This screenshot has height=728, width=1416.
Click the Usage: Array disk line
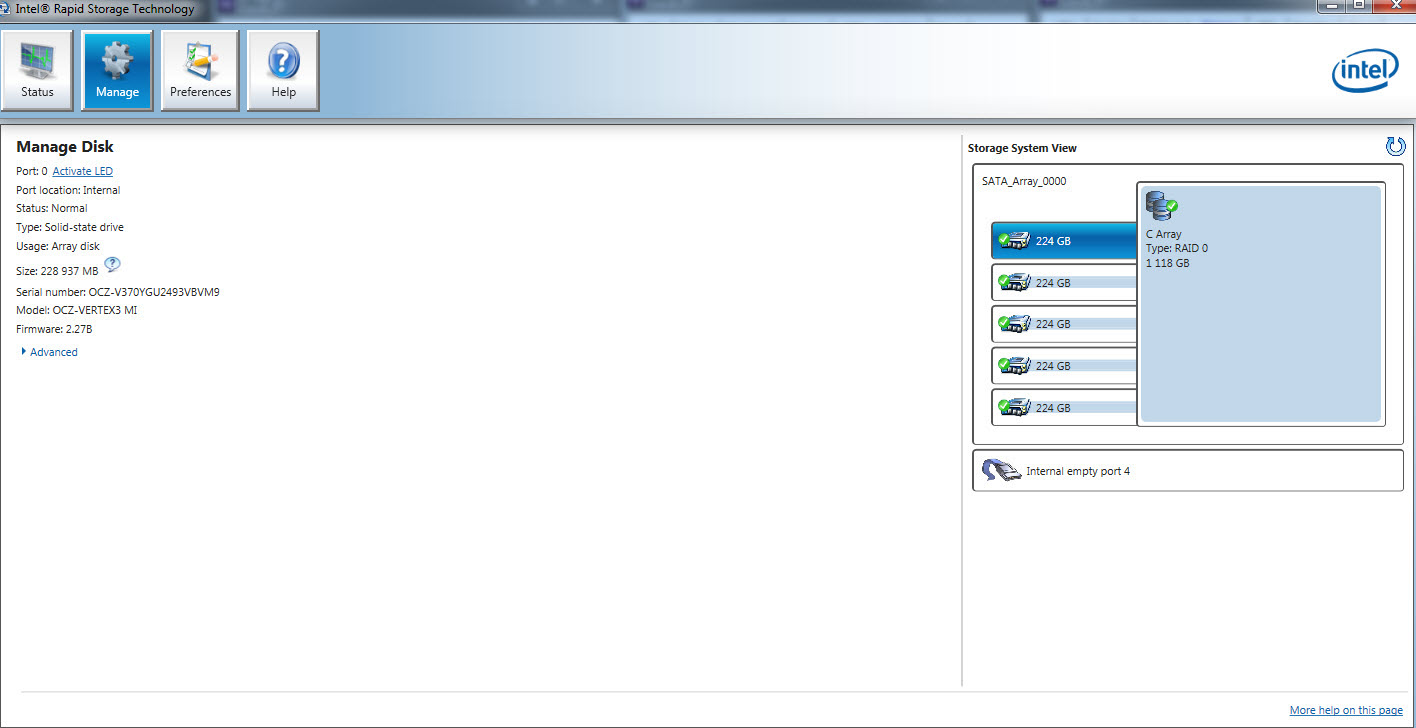[x=58, y=246]
